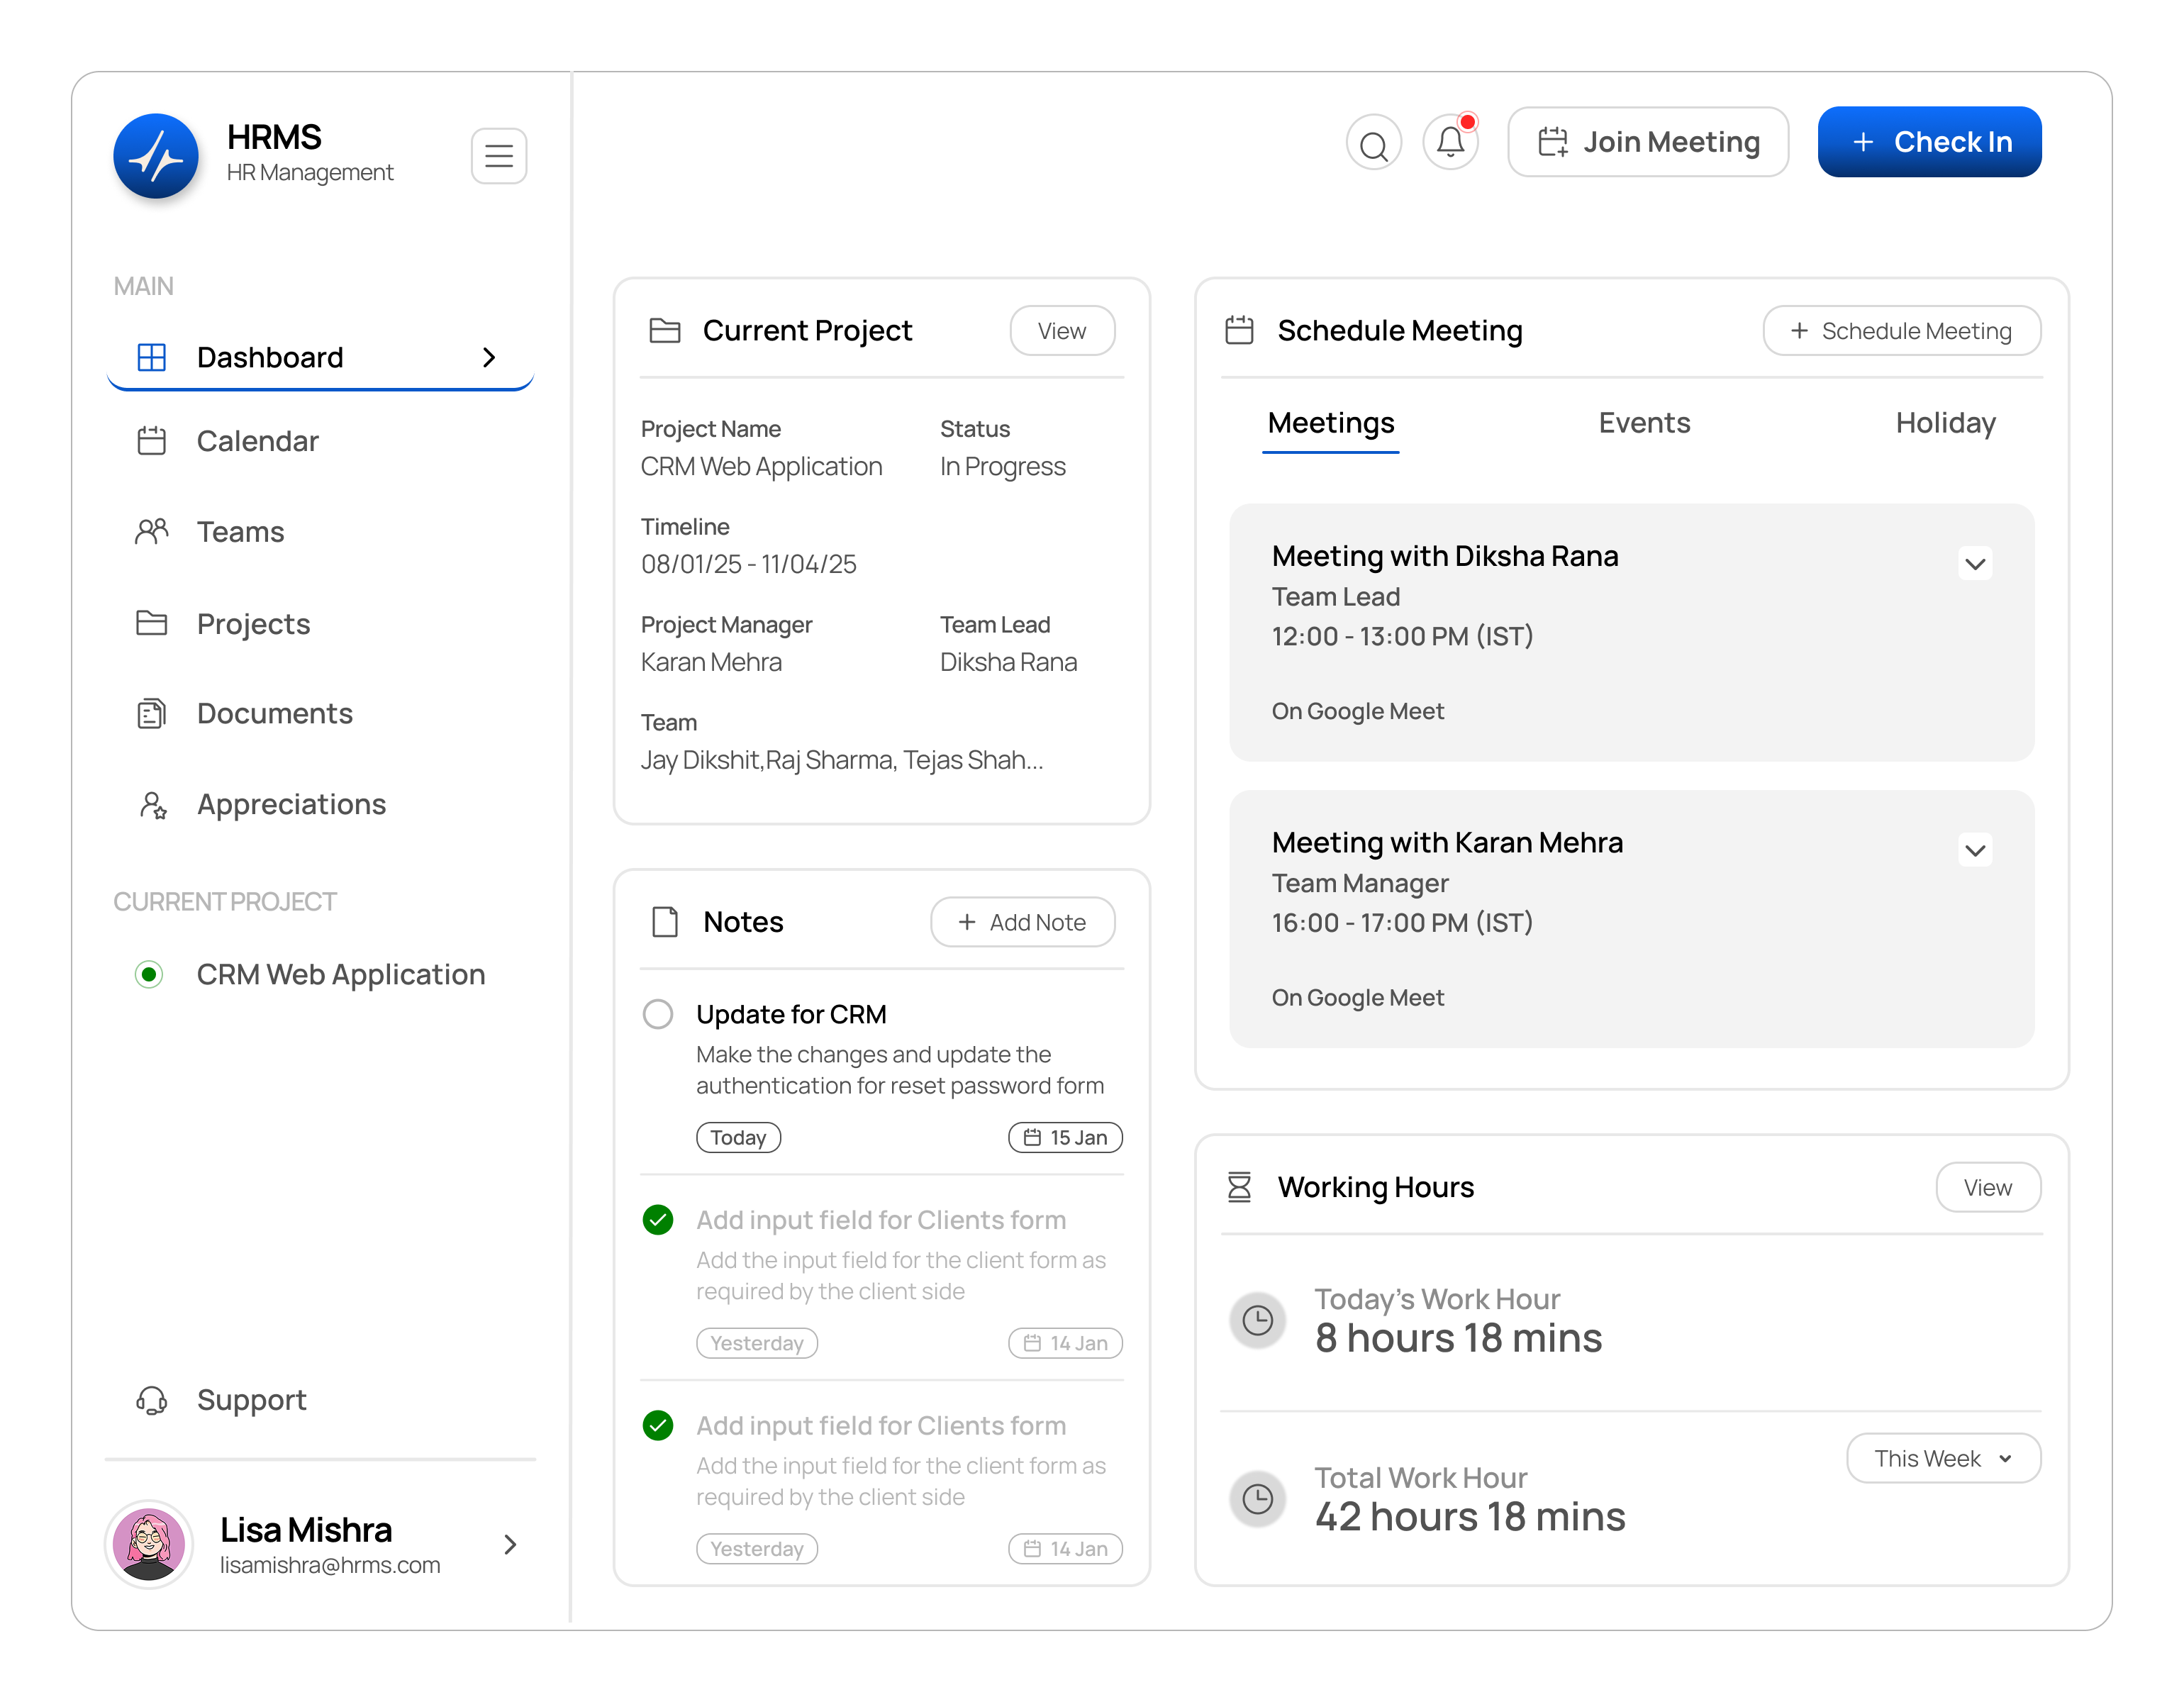Click the Working Hours hourglass icon
The width and height of the screenshot is (2184, 1702).
tap(1240, 1187)
